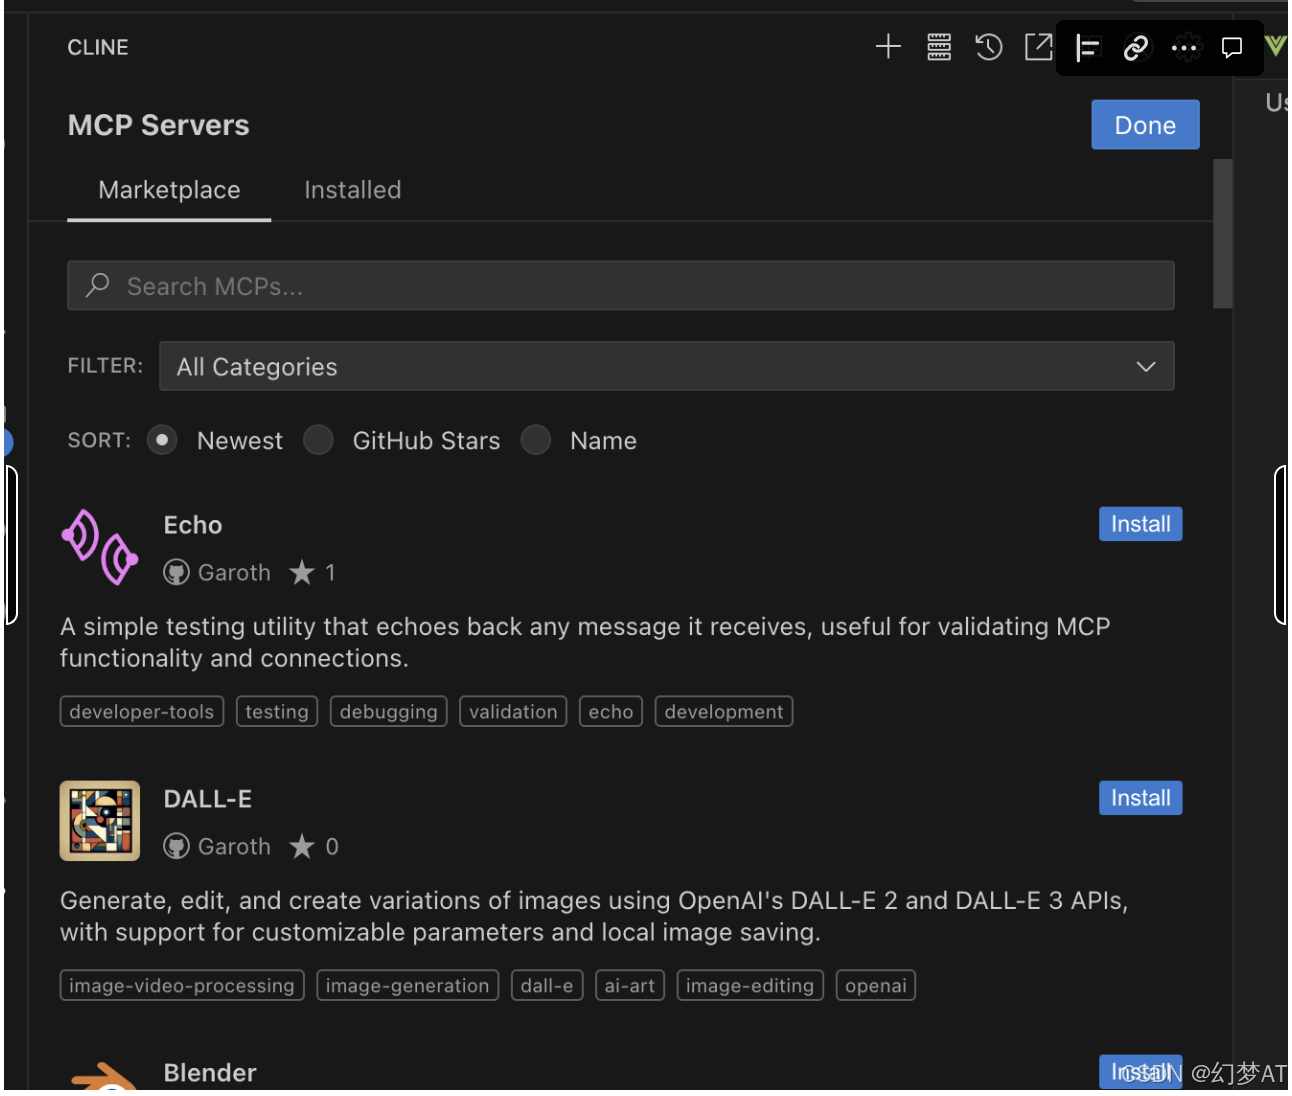Click the testing tag
This screenshot has width=1292, height=1096.
coord(277,712)
